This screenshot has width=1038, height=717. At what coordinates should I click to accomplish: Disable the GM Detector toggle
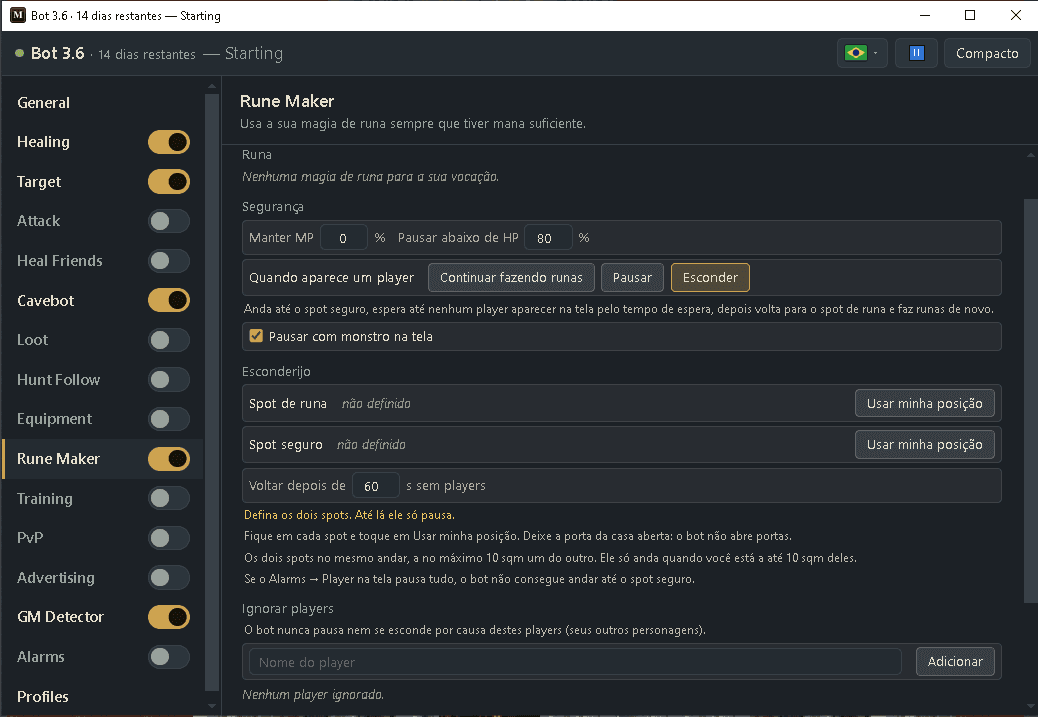tap(169, 617)
